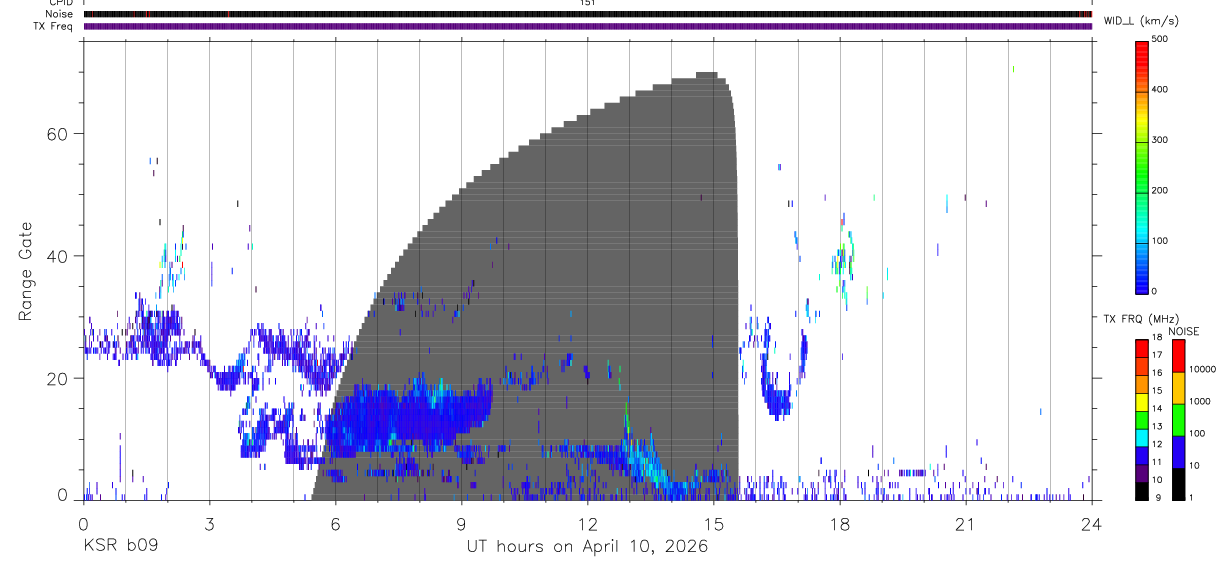This screenshot has height=567, width=1228.
Task: Click the 1 label on NOISE scale
Action: pos(1193,497)
